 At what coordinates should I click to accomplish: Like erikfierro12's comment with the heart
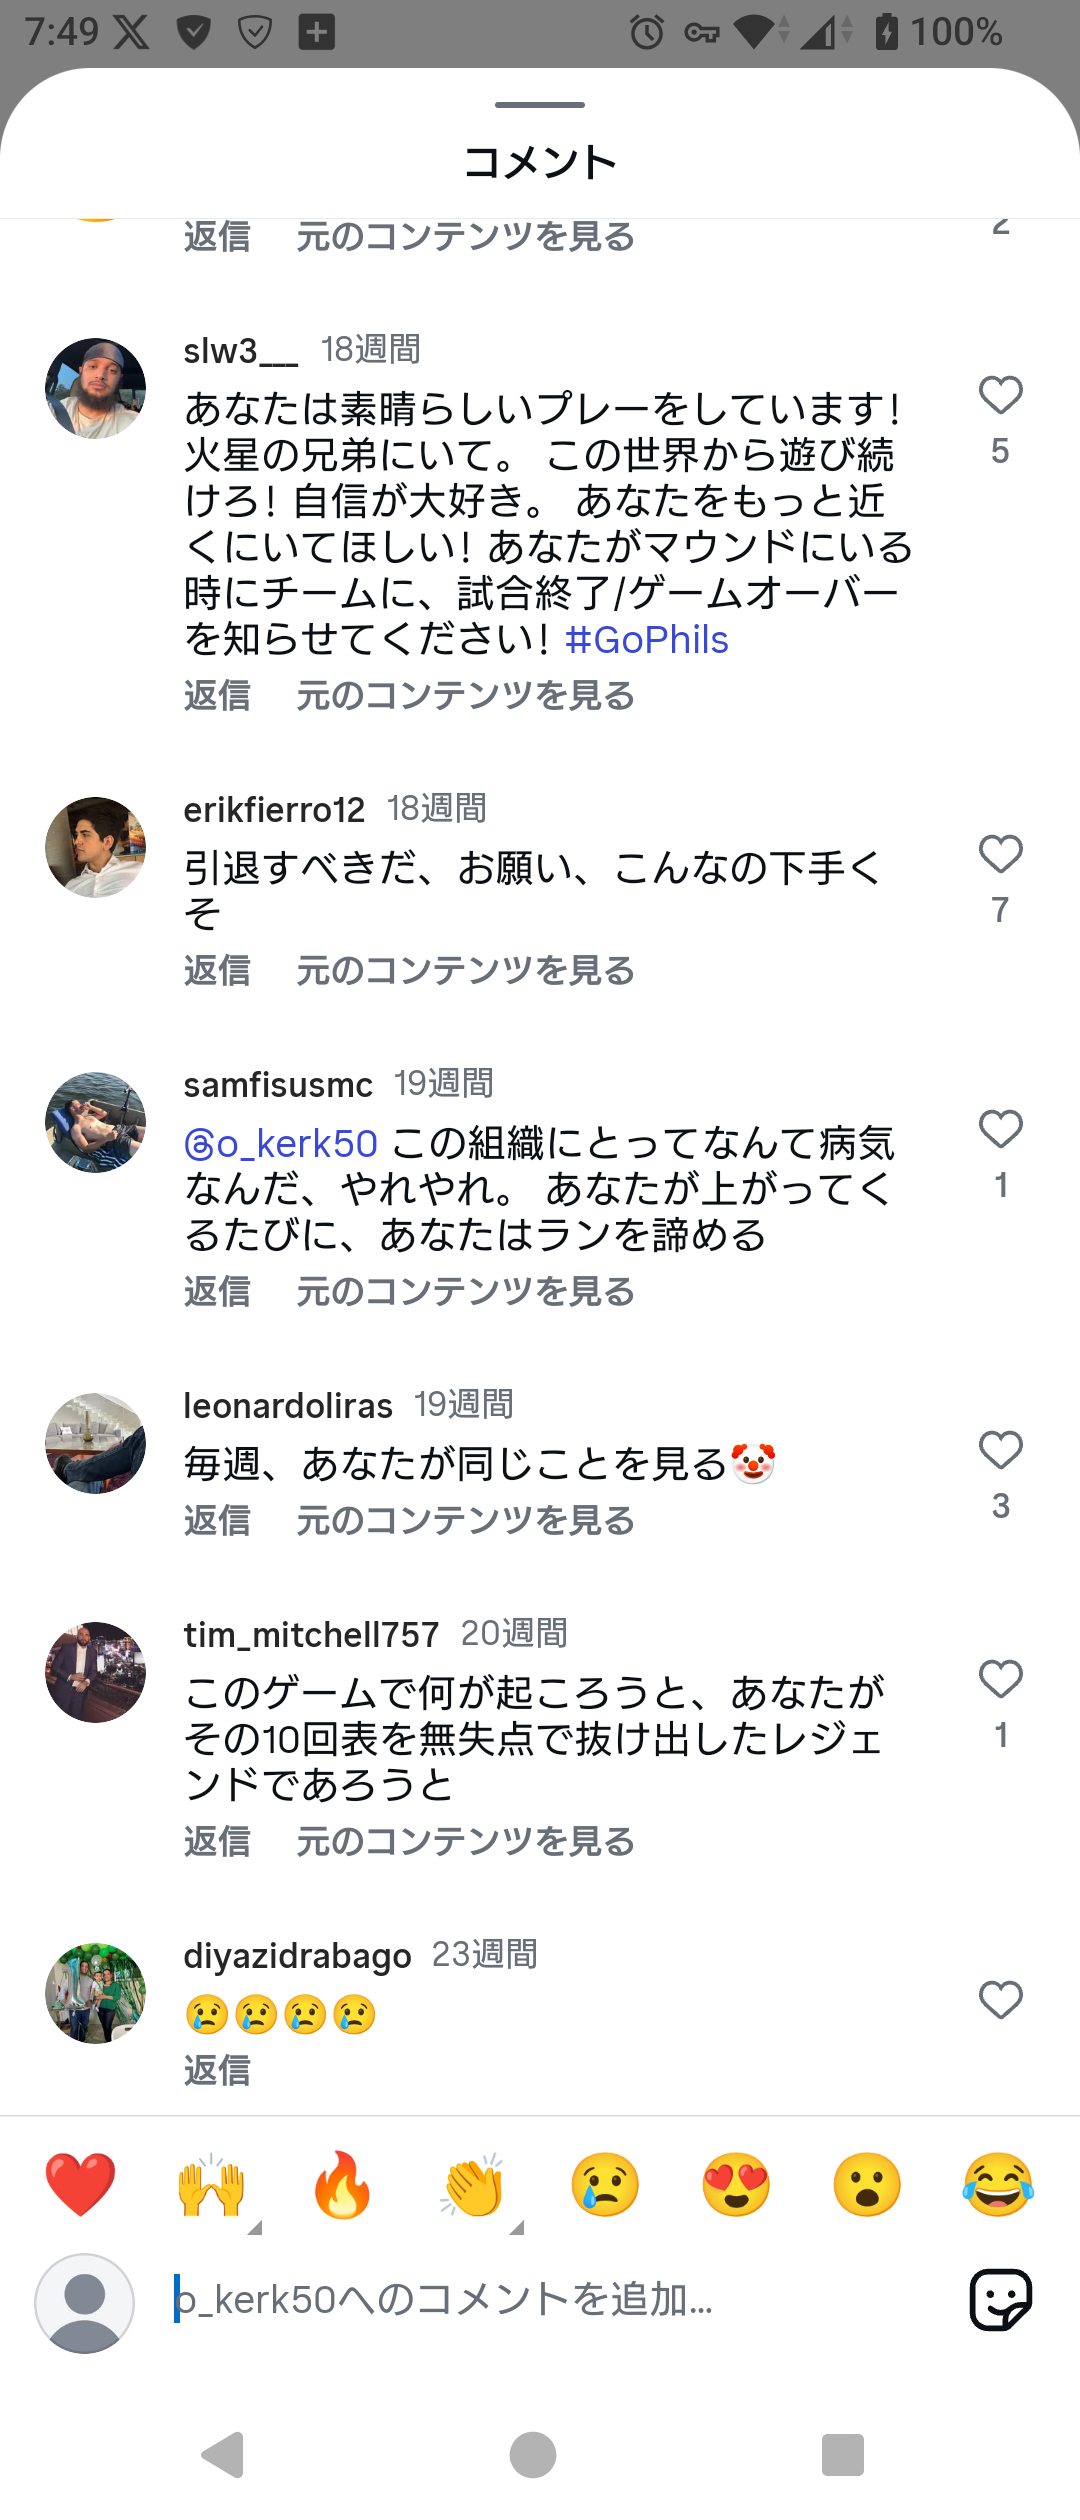coord(1000,855)
